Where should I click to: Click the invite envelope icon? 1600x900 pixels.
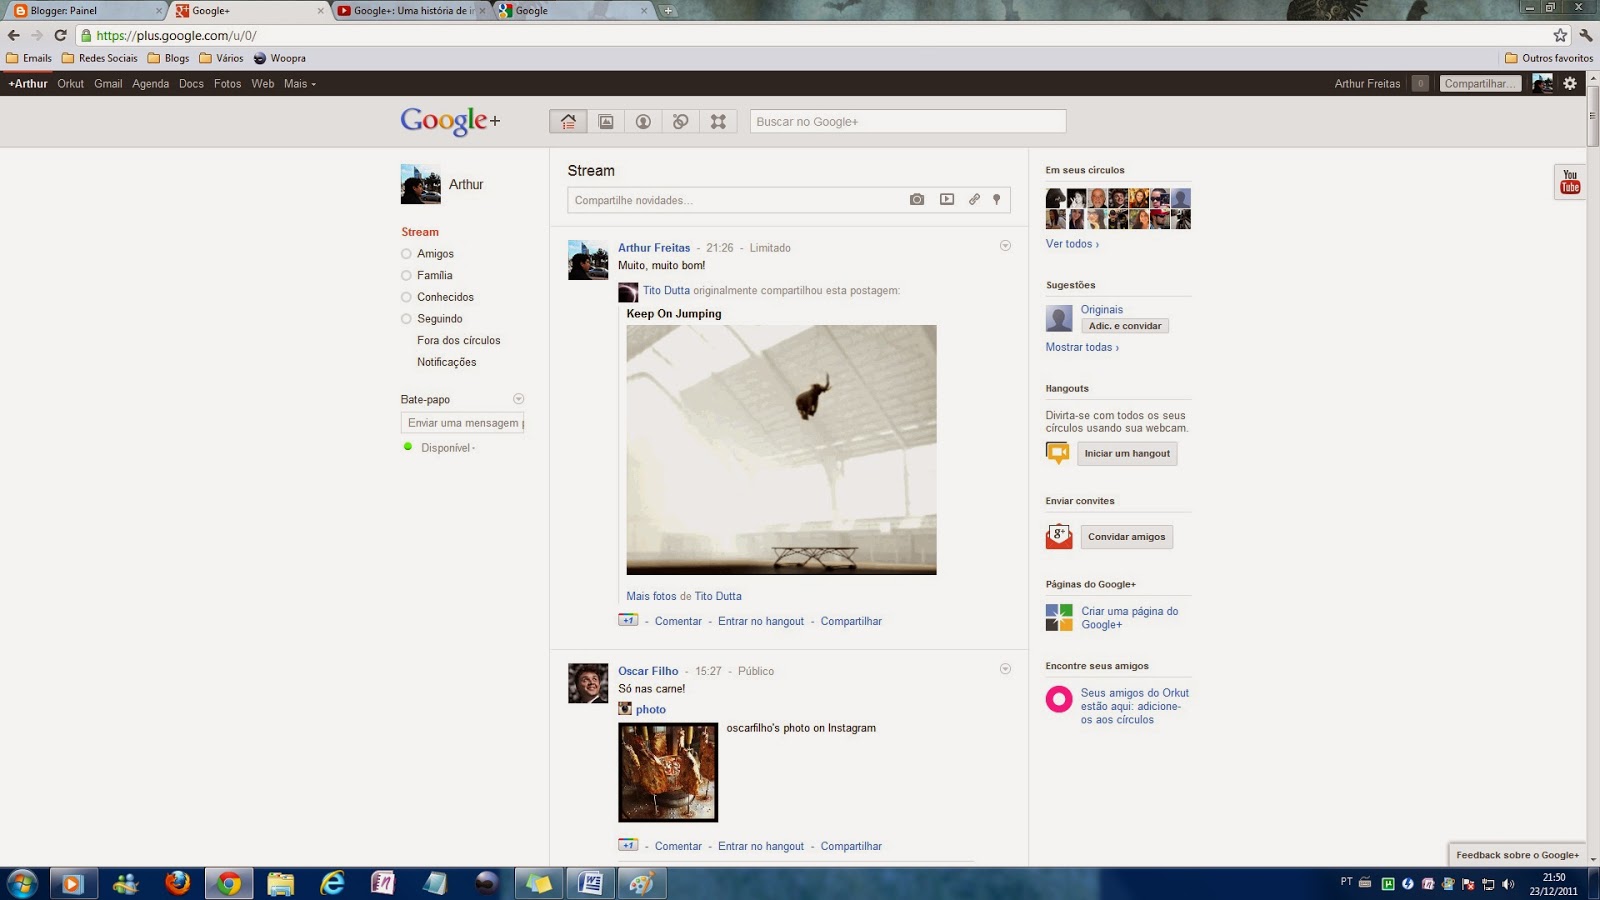point(1059,537)
